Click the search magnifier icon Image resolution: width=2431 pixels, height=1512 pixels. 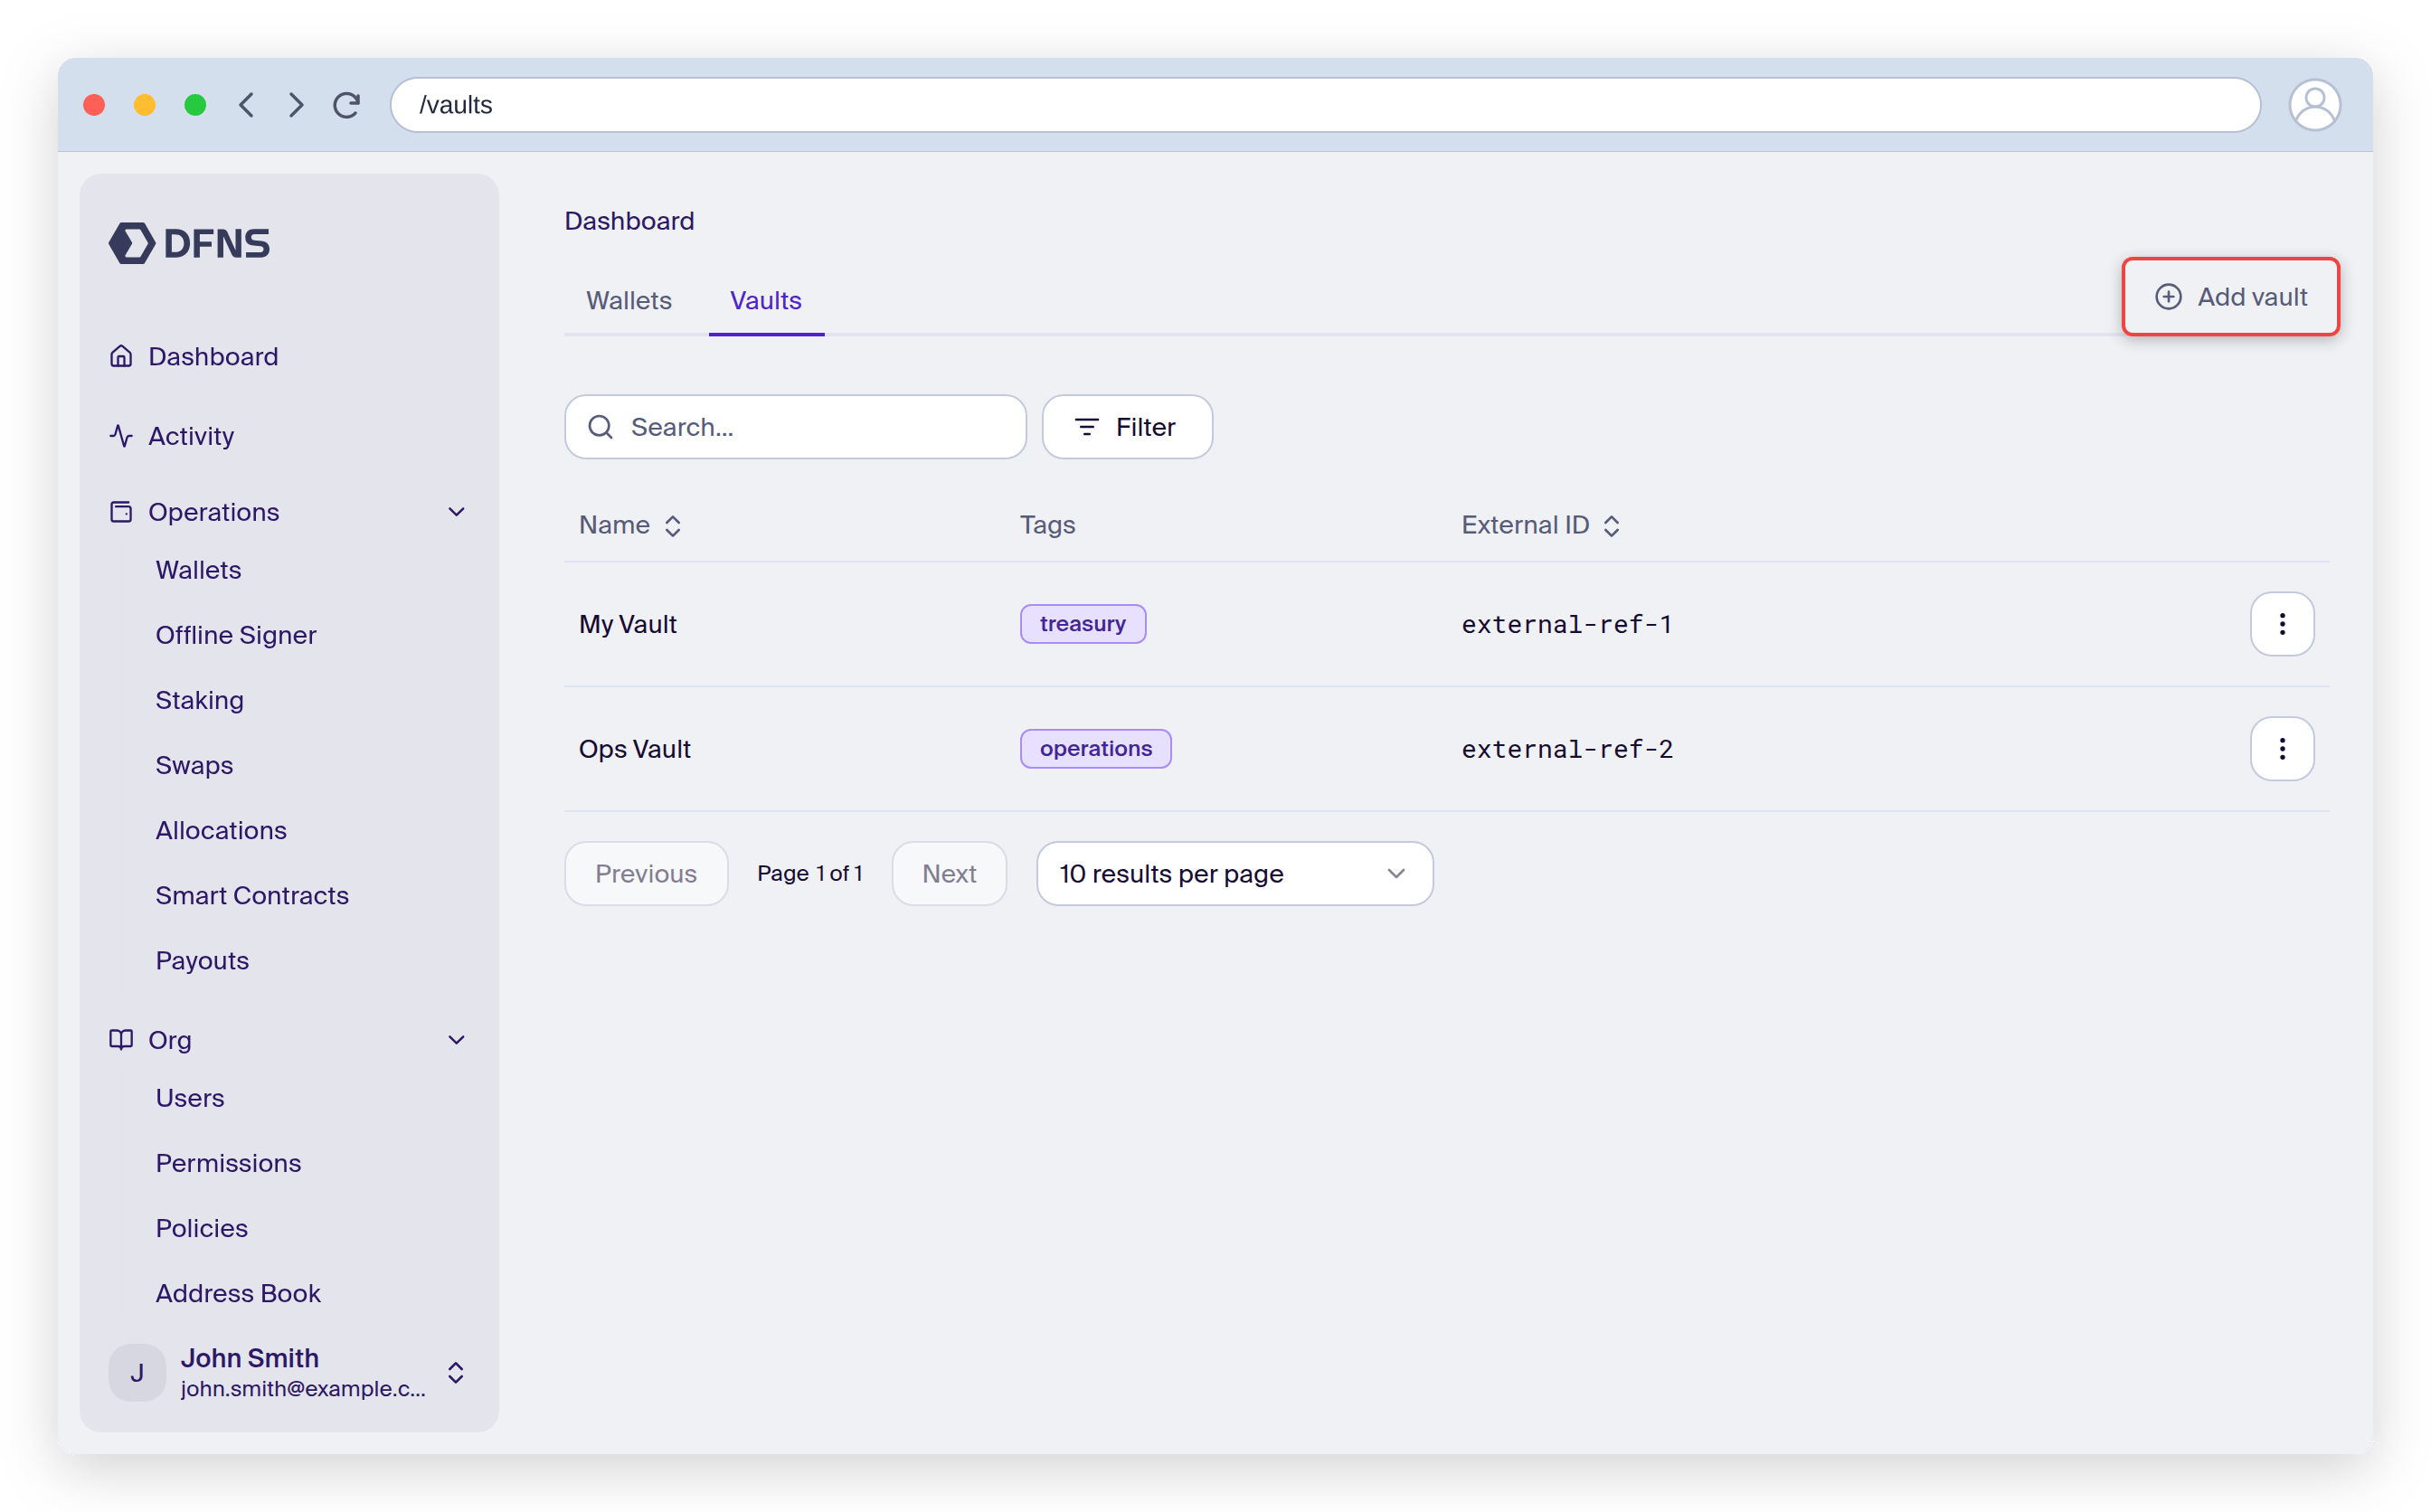tap(600, 427)
